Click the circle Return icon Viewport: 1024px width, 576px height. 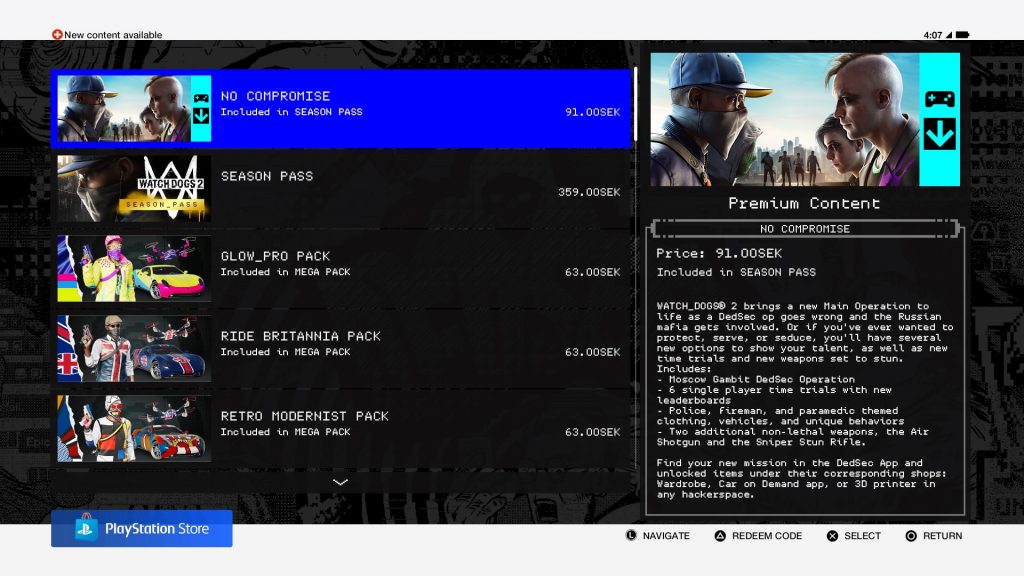911,536
